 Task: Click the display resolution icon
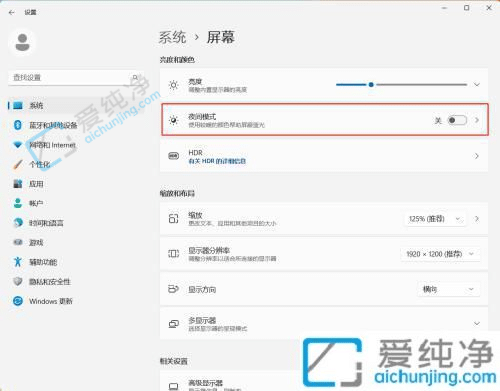click(174, 254)
